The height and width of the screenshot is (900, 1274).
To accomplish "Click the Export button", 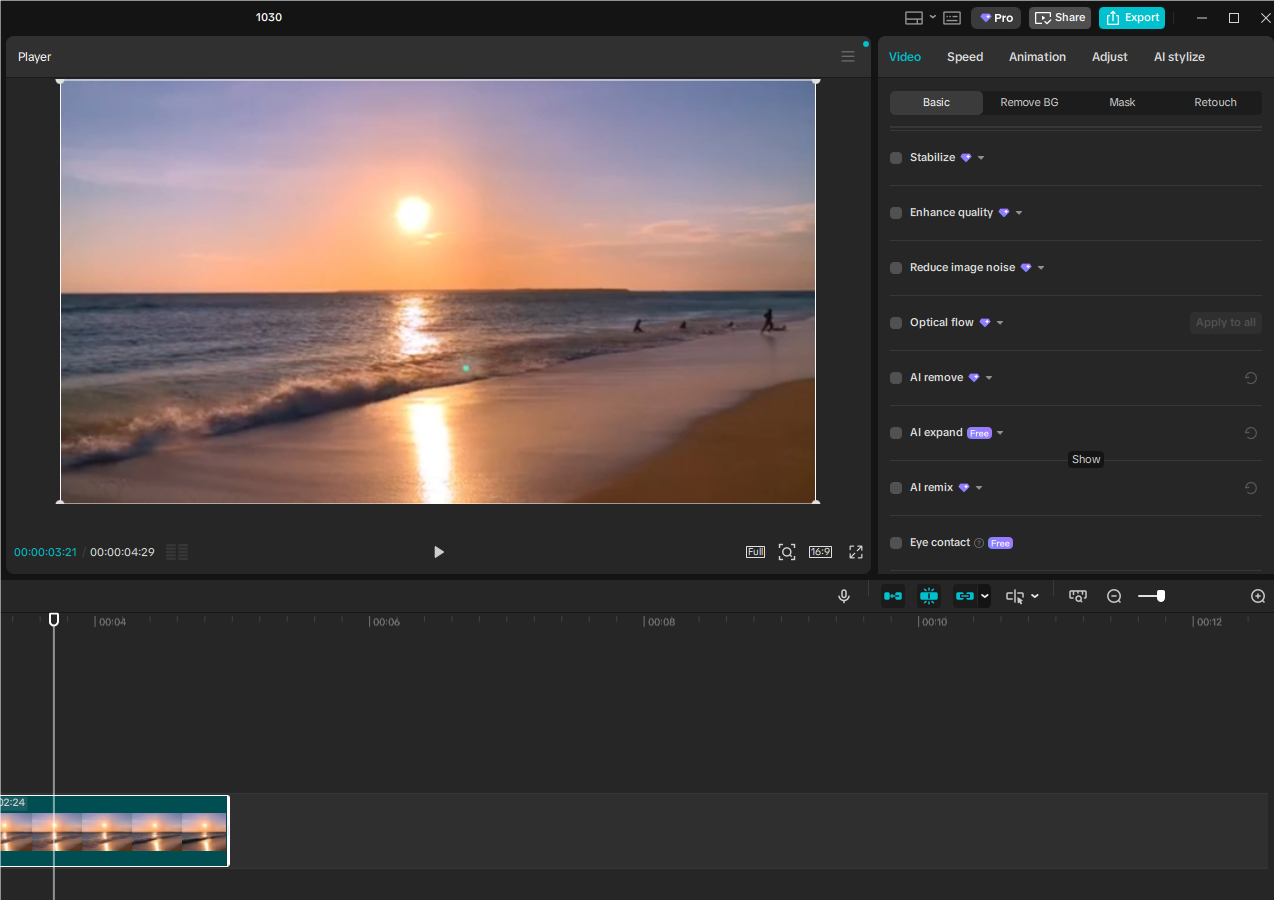I will (x=1131, y=17).
